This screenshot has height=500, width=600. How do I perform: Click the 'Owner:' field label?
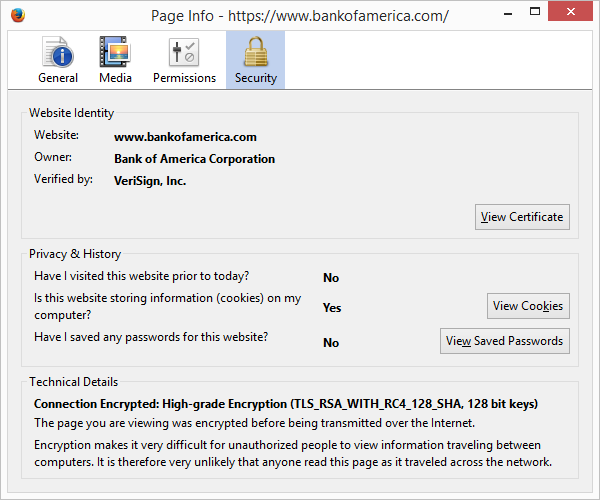click(x=53, y=157)
